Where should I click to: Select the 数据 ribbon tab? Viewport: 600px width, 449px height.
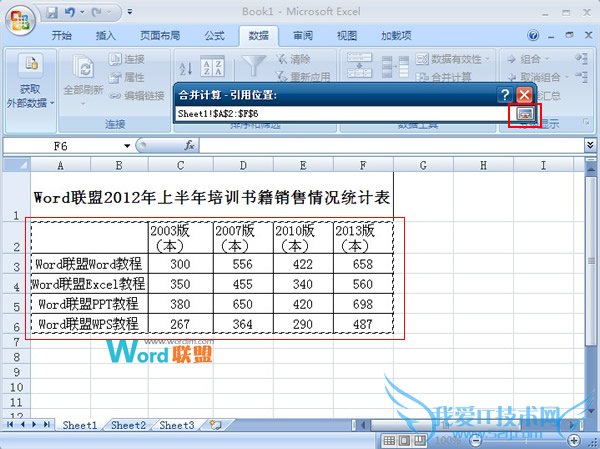point(259,36)
